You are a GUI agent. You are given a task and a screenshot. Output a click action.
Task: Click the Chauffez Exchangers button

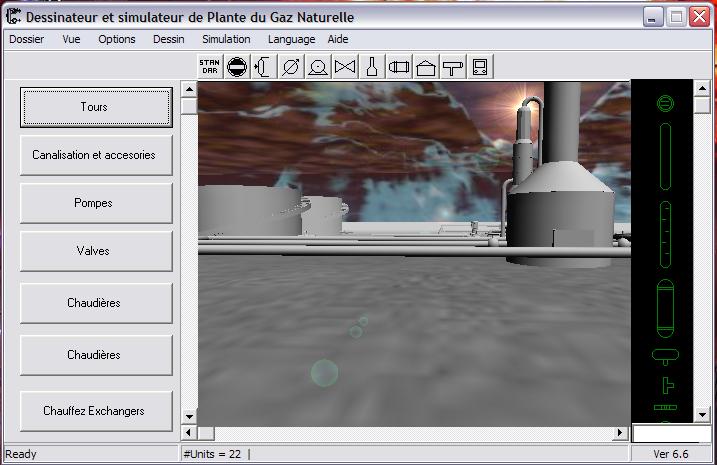[x=96, y=411]
